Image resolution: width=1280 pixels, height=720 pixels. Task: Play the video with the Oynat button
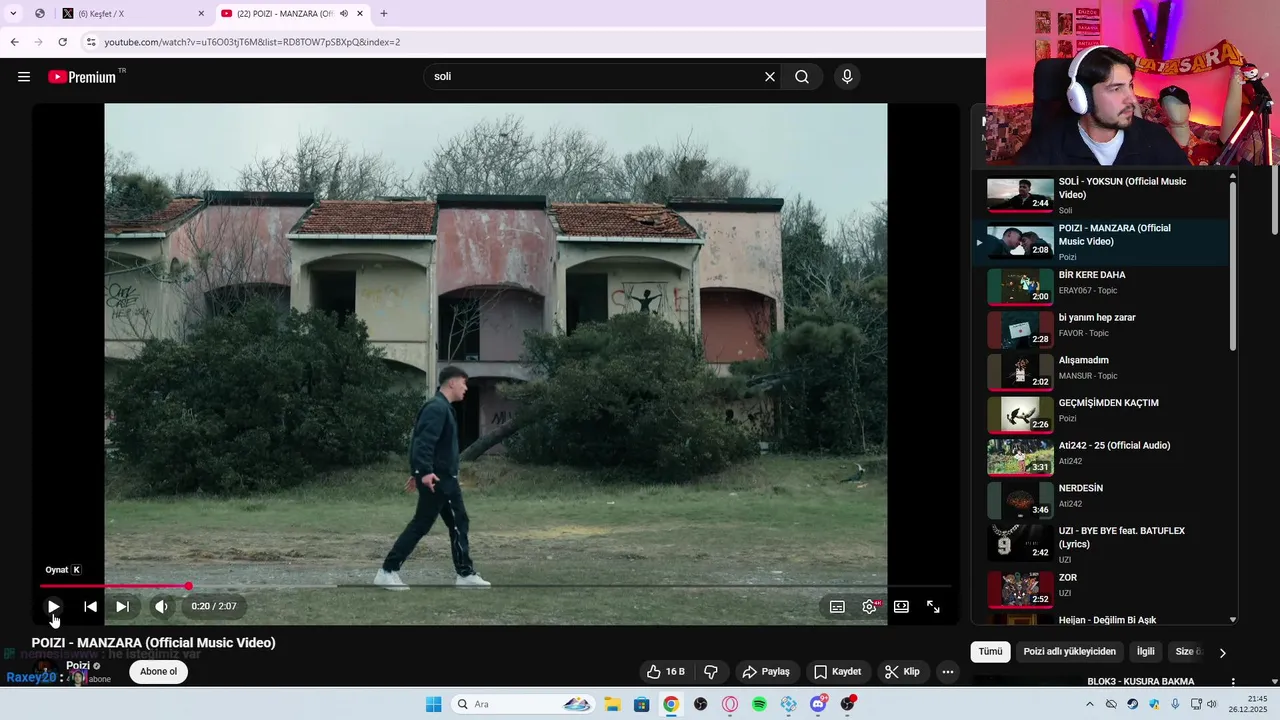pos(54,606)
